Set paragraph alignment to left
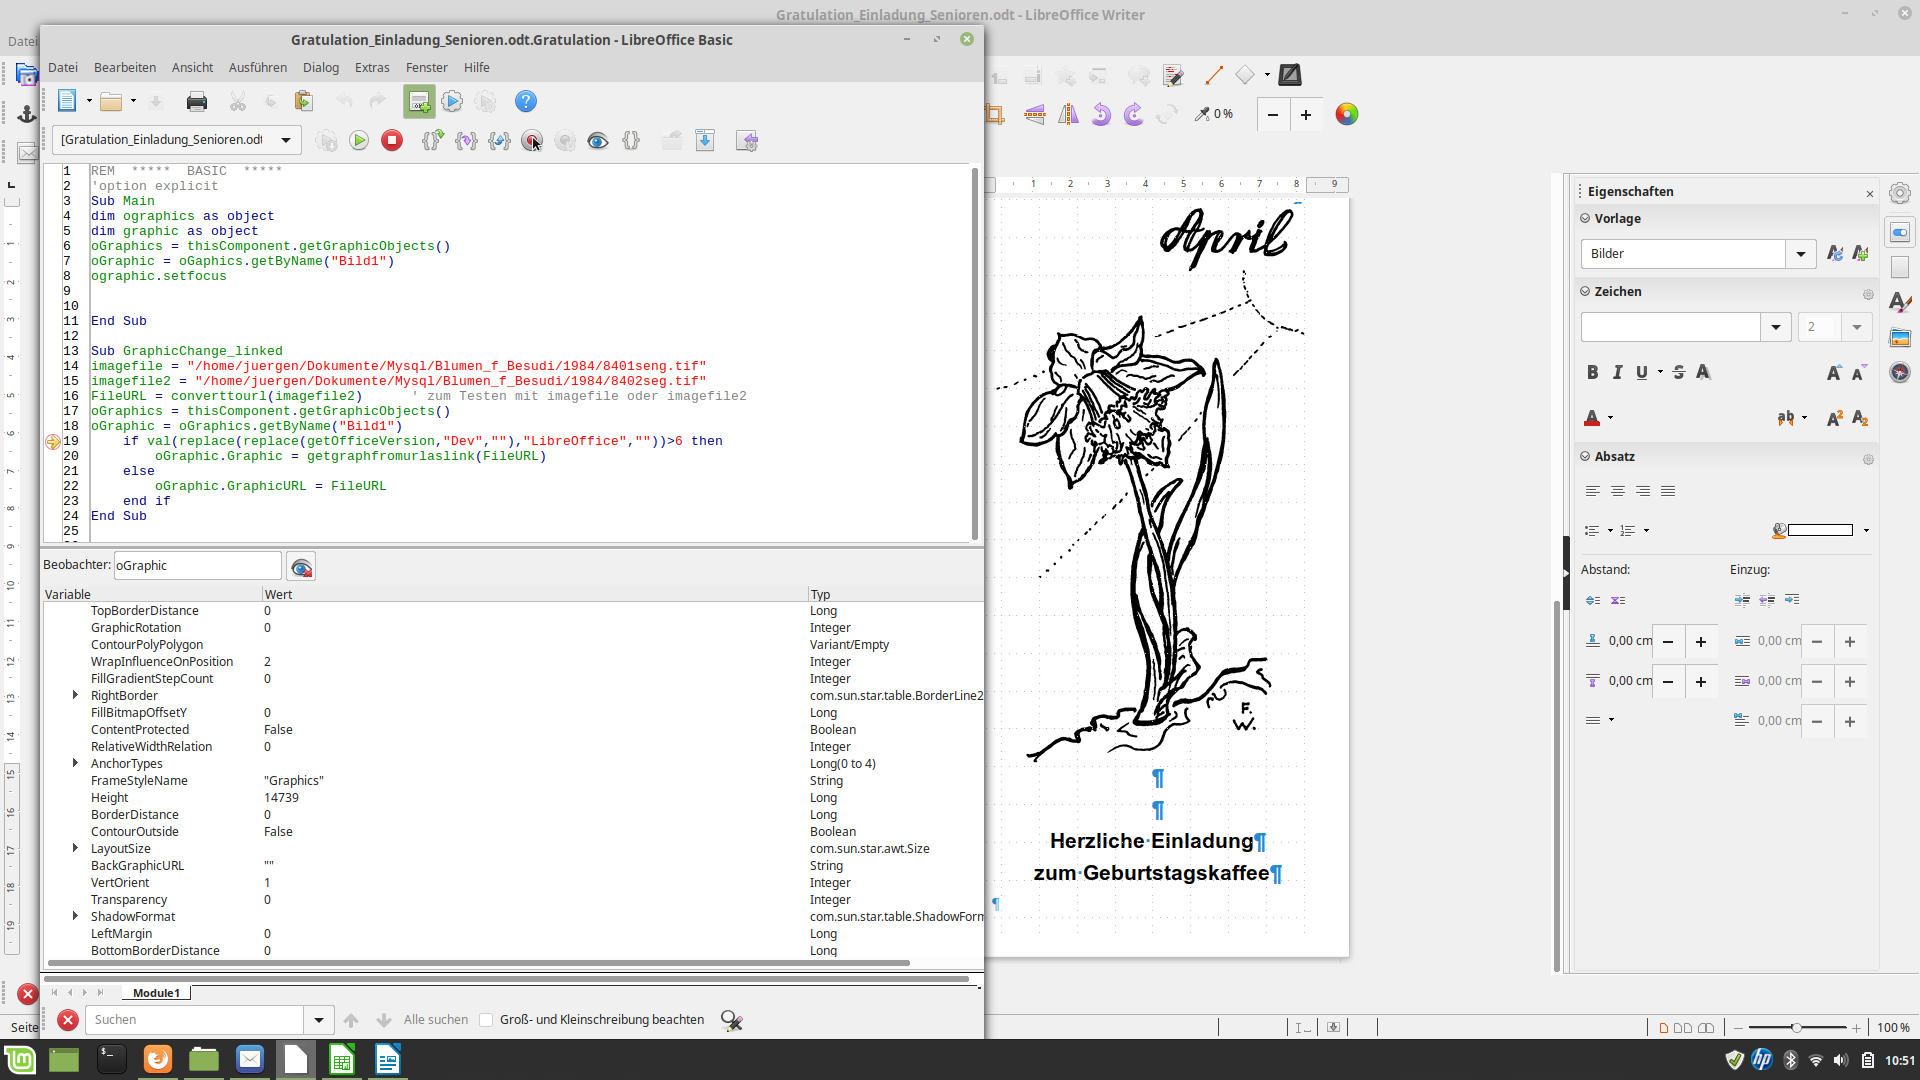This screenshot has width=1920, height=1080. point(1593,491)
